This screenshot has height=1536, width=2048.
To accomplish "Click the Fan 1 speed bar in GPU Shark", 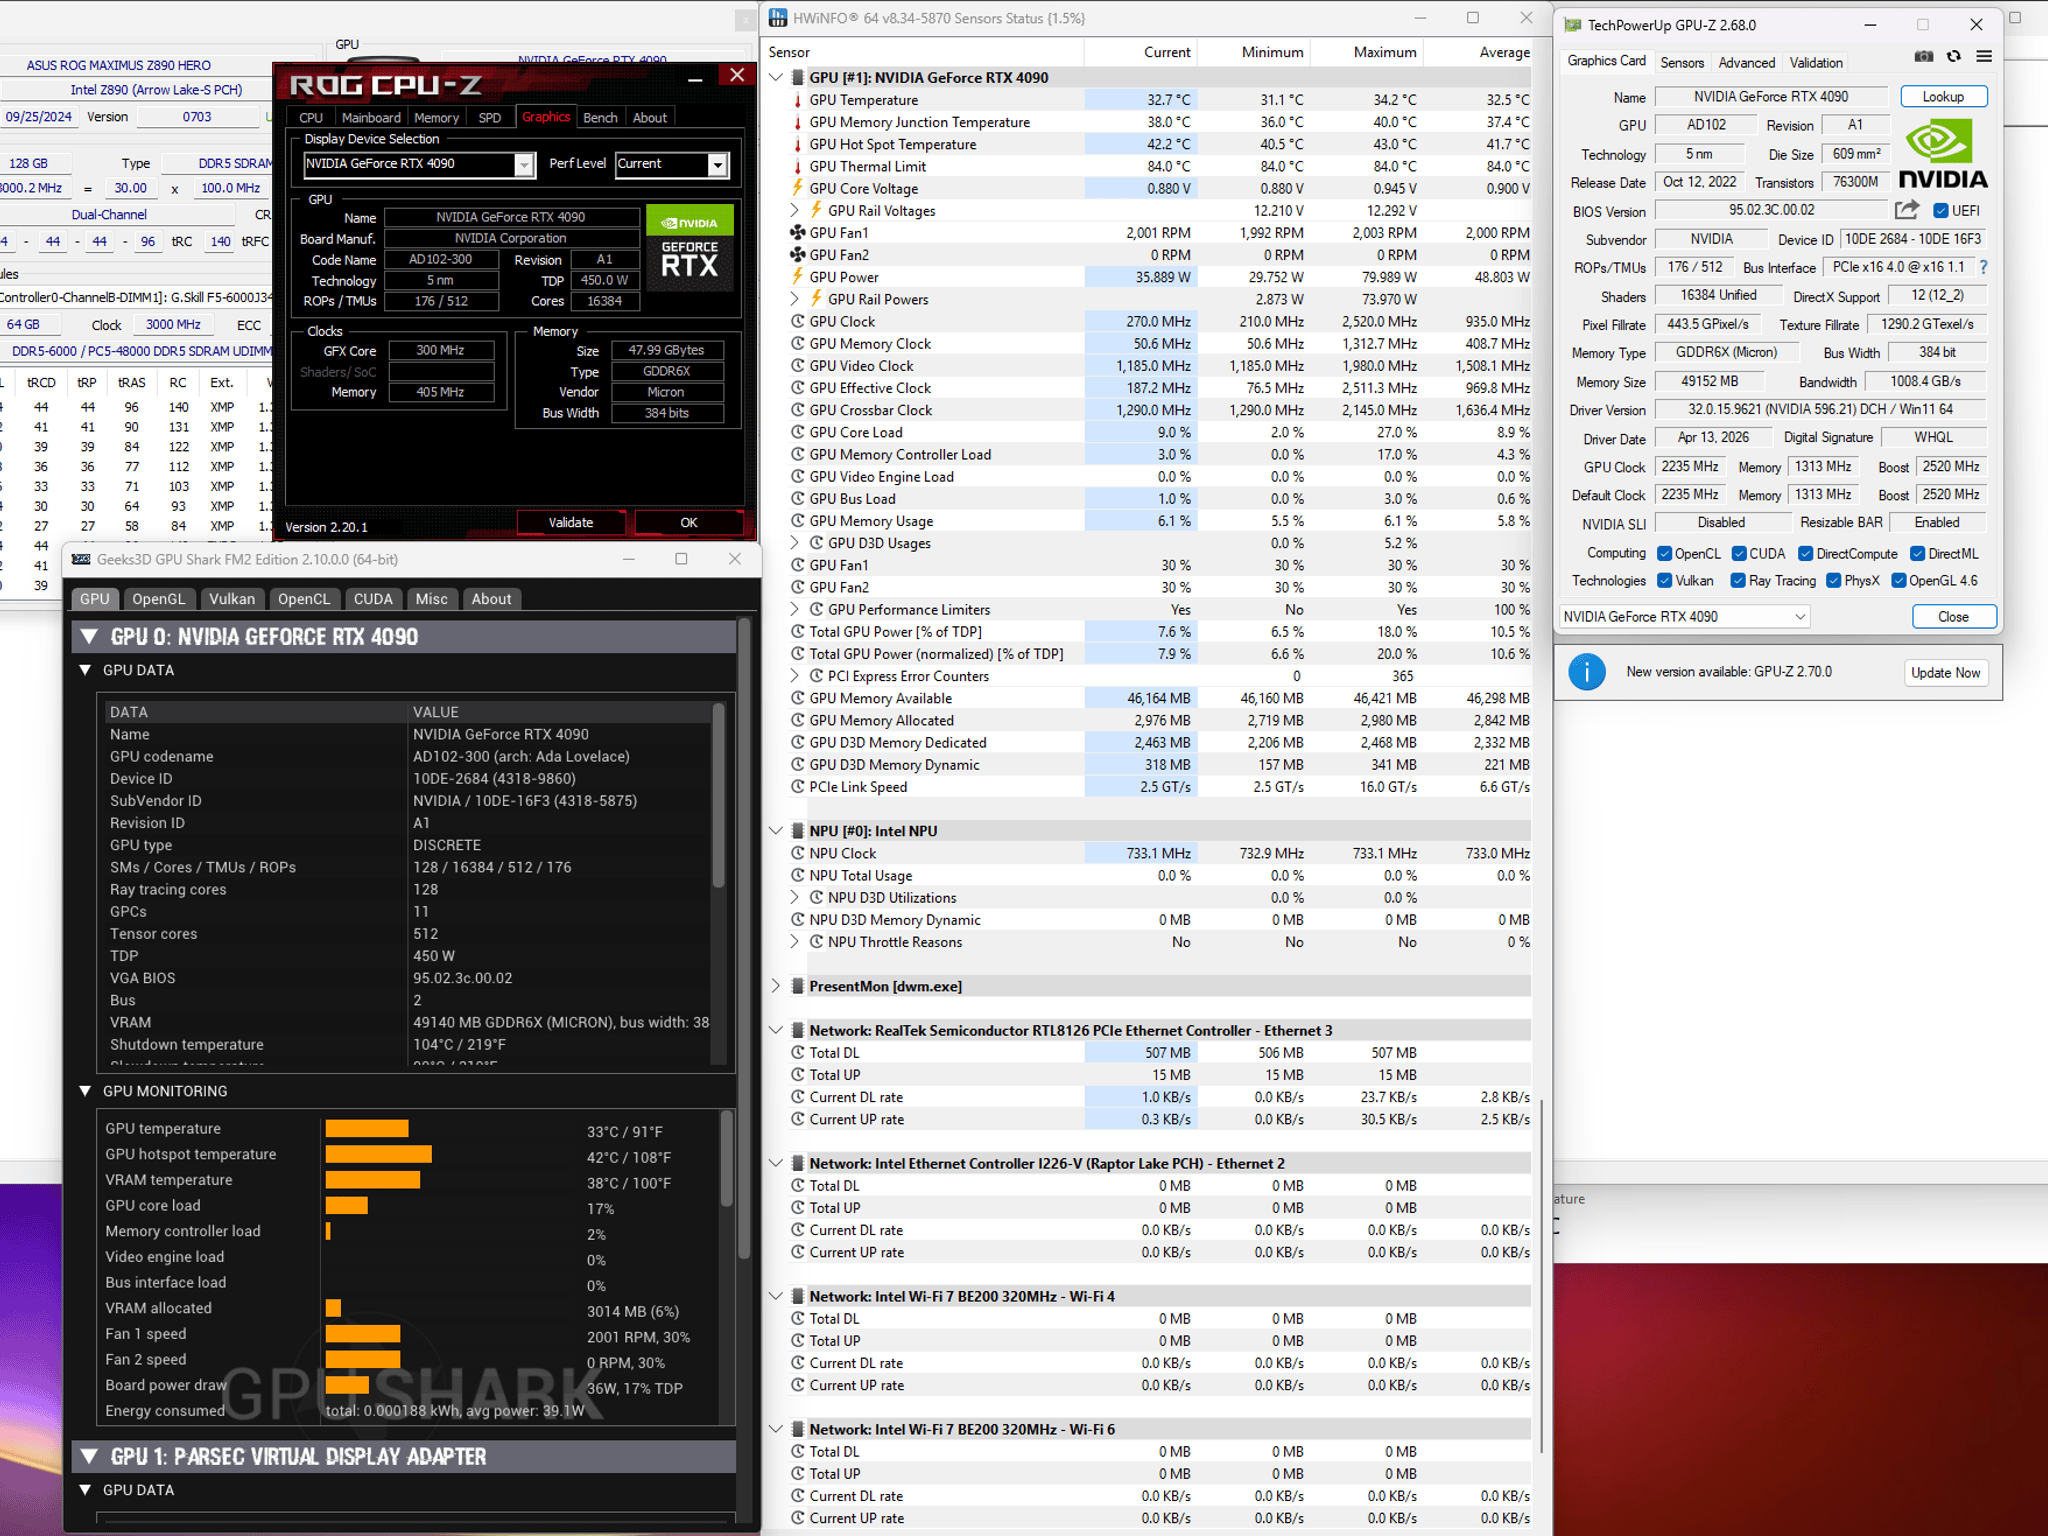I will click(362, 1334).
